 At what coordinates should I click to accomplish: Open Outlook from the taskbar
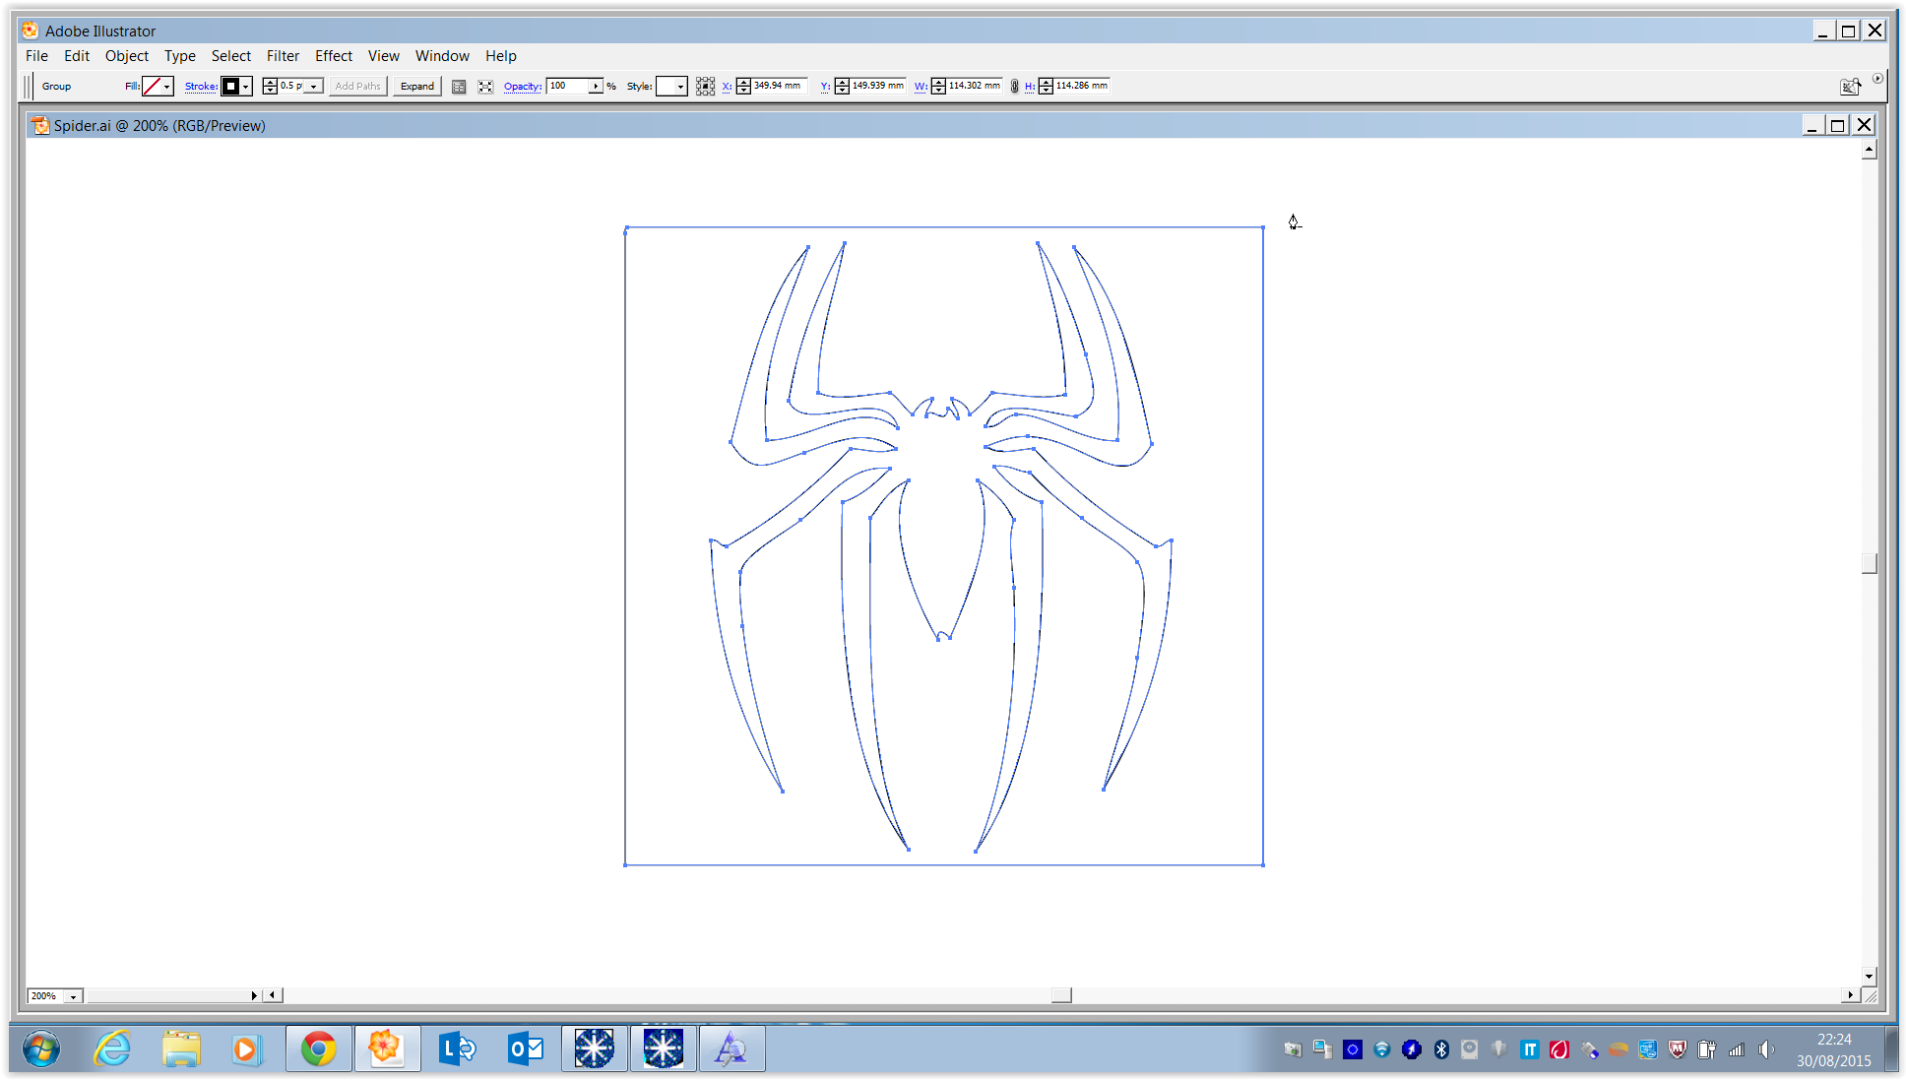point(525,1048)
